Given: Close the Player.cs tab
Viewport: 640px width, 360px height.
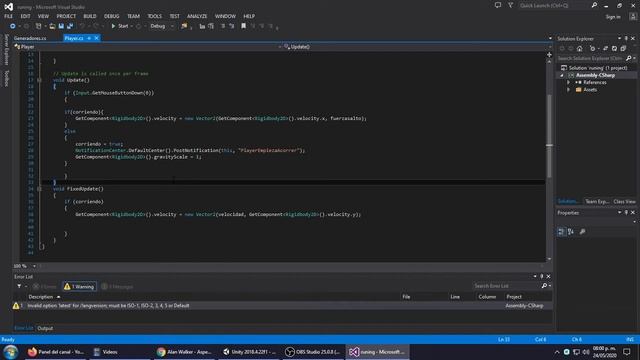Looking at the screenshot, I should tap(97, 38).
